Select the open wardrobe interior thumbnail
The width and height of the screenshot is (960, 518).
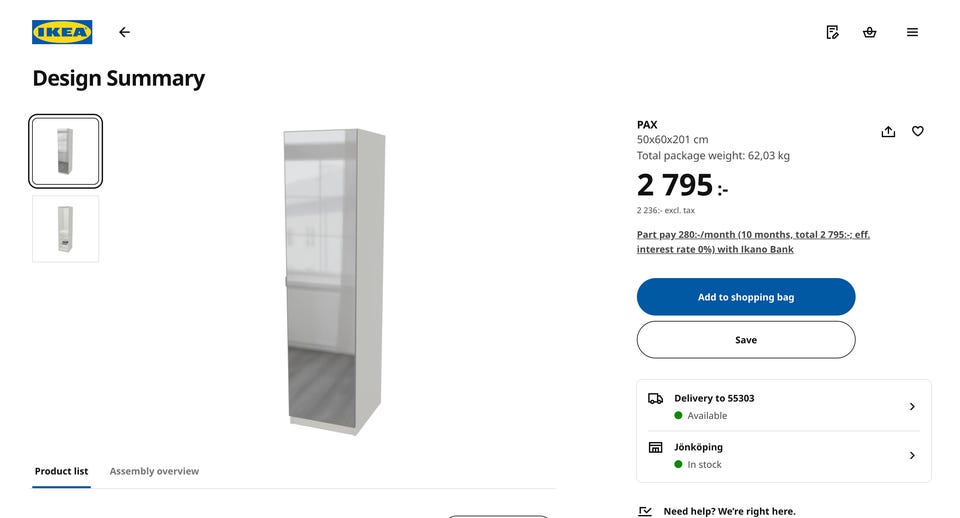coord(65,229)
